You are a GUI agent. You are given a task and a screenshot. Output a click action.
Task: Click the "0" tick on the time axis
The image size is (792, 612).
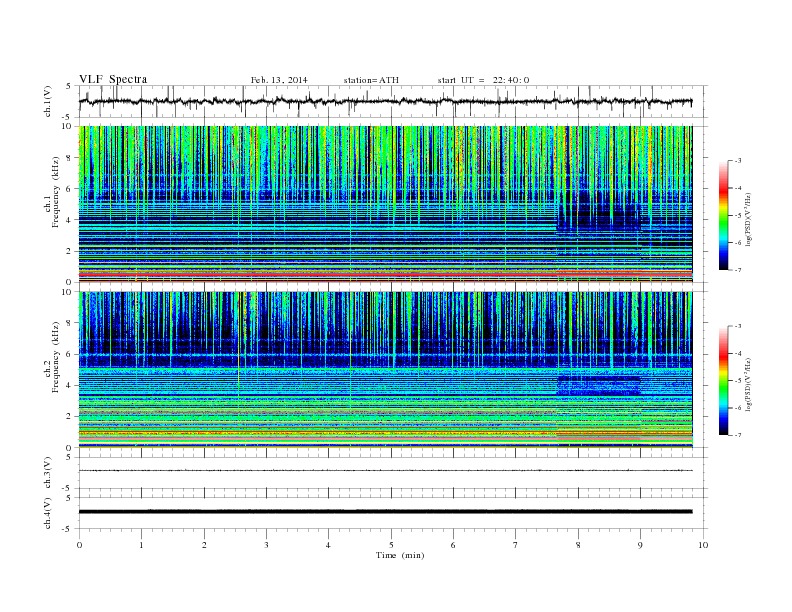79,545
